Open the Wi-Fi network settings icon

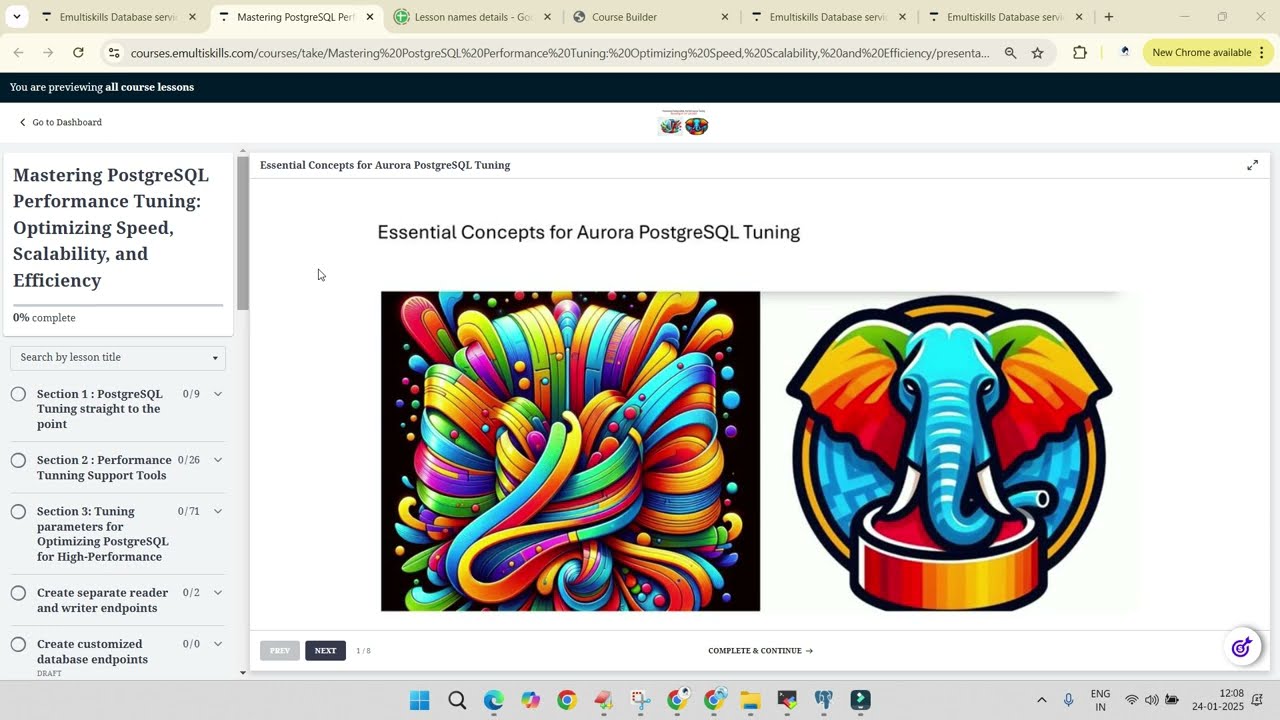[1132, 700]
